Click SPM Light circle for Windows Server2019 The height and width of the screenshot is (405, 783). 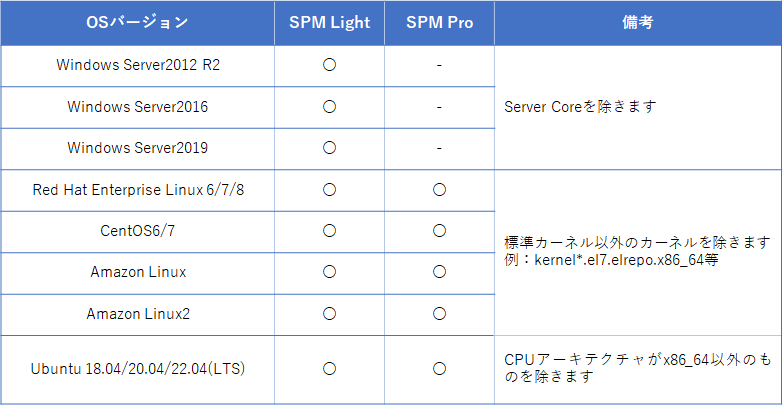tap(329, 148)
